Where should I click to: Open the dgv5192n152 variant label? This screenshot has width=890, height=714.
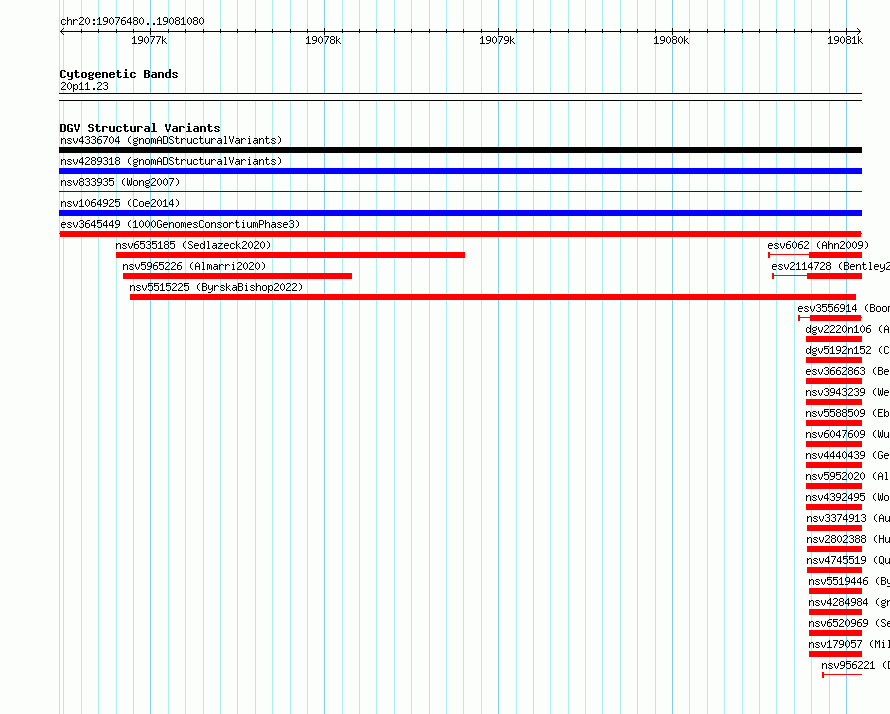847,350
